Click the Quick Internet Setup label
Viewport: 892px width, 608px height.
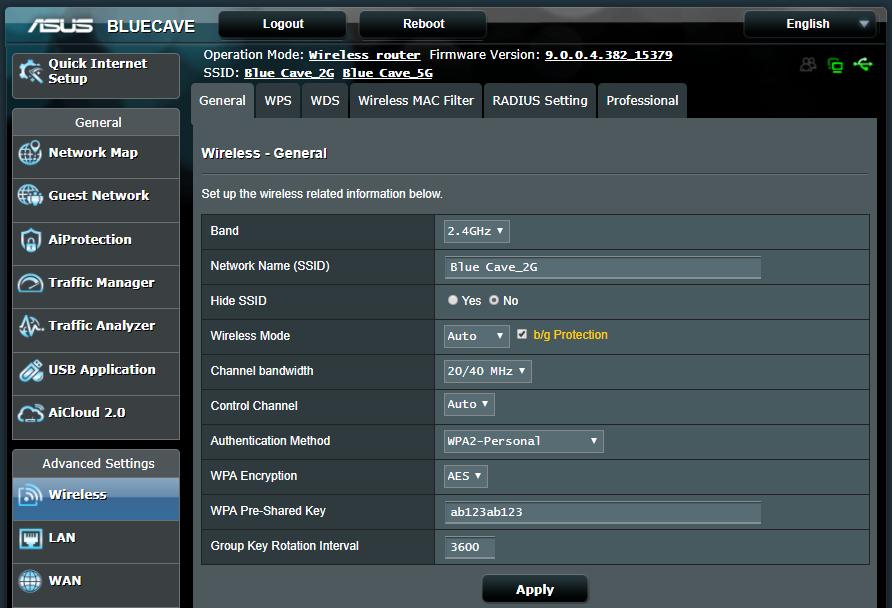click(x=98, y=71)
